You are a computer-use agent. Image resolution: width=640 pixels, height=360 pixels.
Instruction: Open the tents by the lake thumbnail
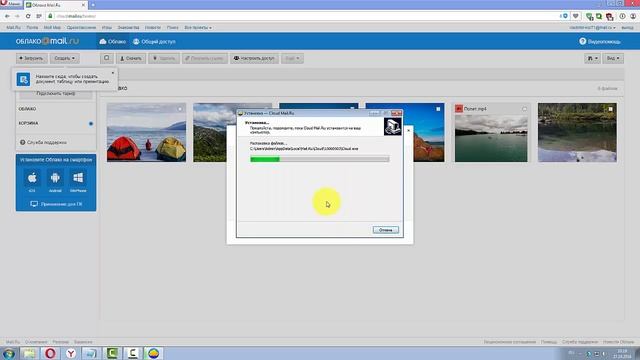coord(147,133)
